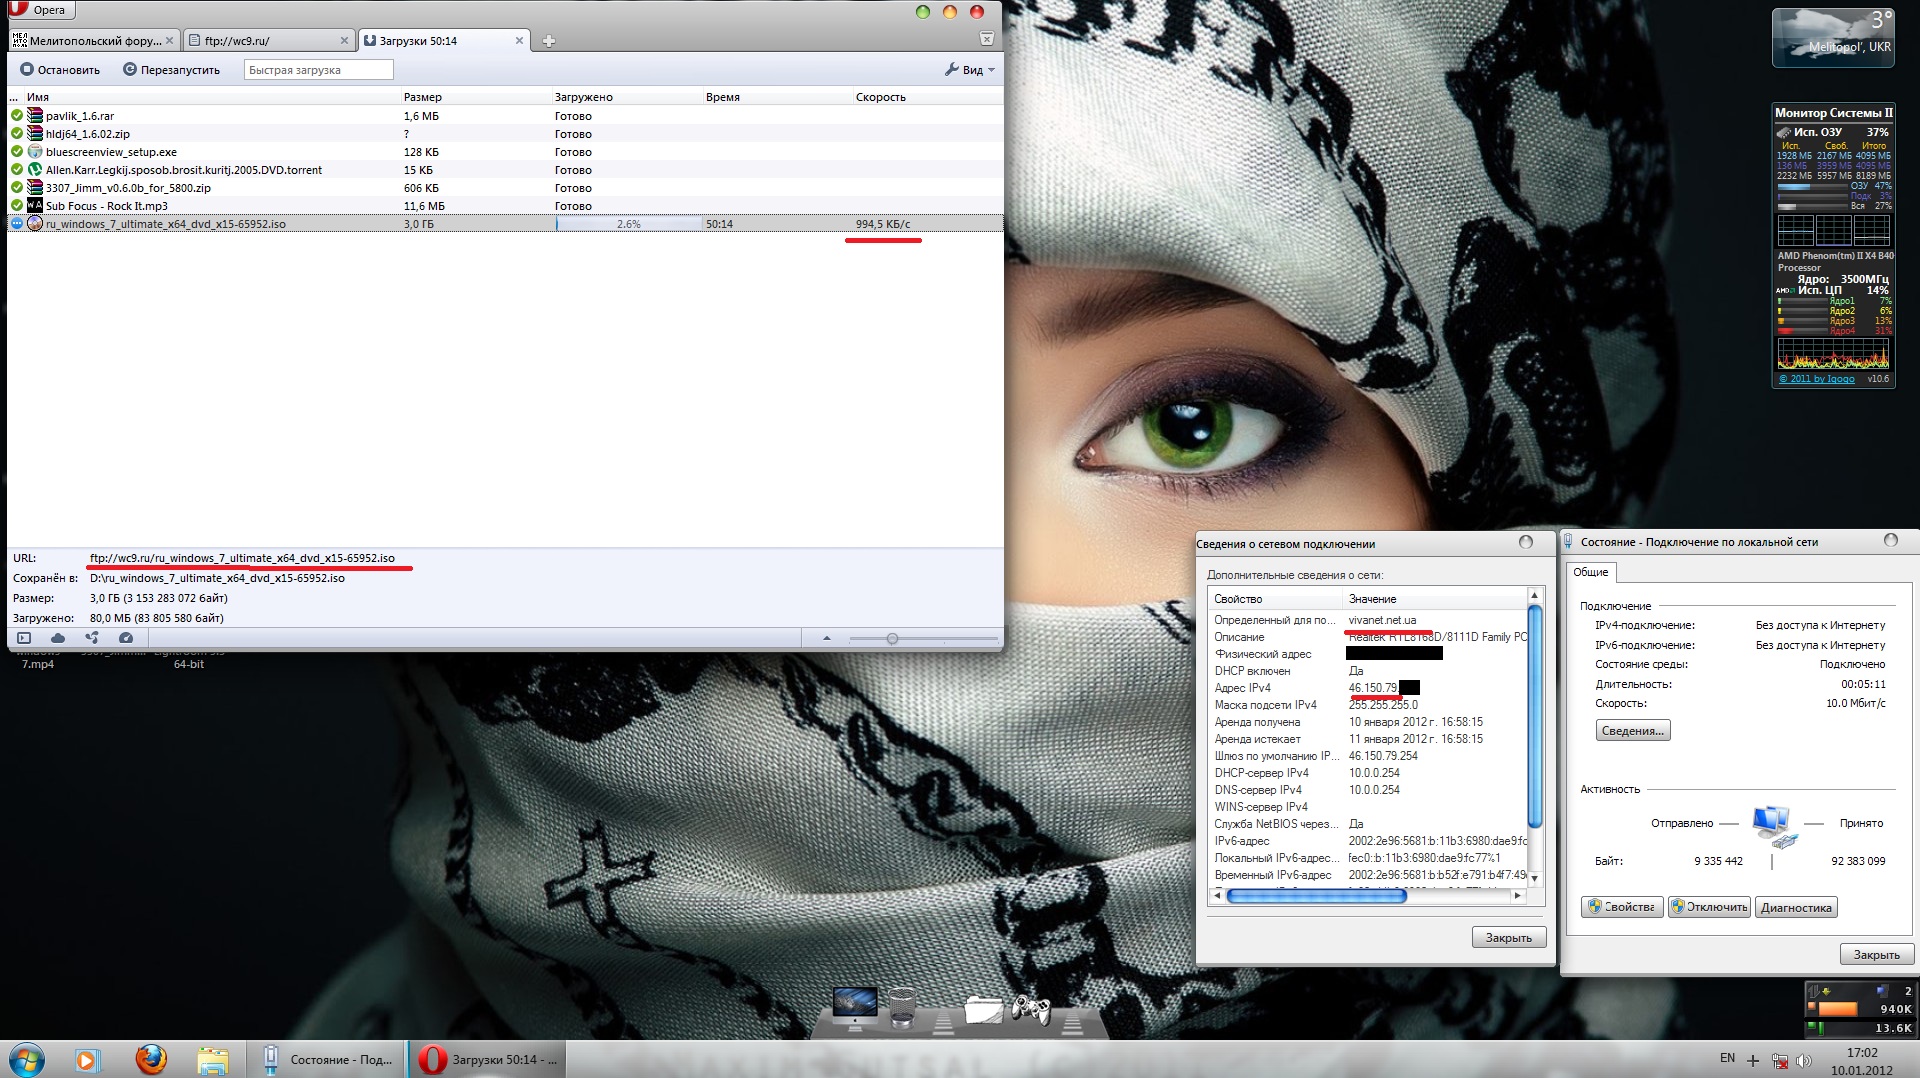This screenshot has width=1920, height=1078.
Task: Select the ru_windows_7_ultimate iso download row
Action: coord(300,224)
